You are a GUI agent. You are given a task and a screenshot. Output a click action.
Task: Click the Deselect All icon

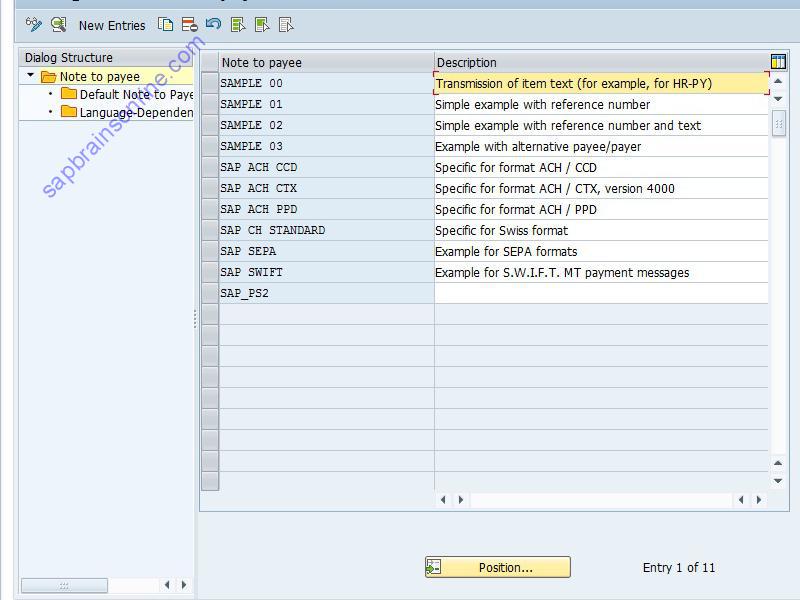[283, 25]
